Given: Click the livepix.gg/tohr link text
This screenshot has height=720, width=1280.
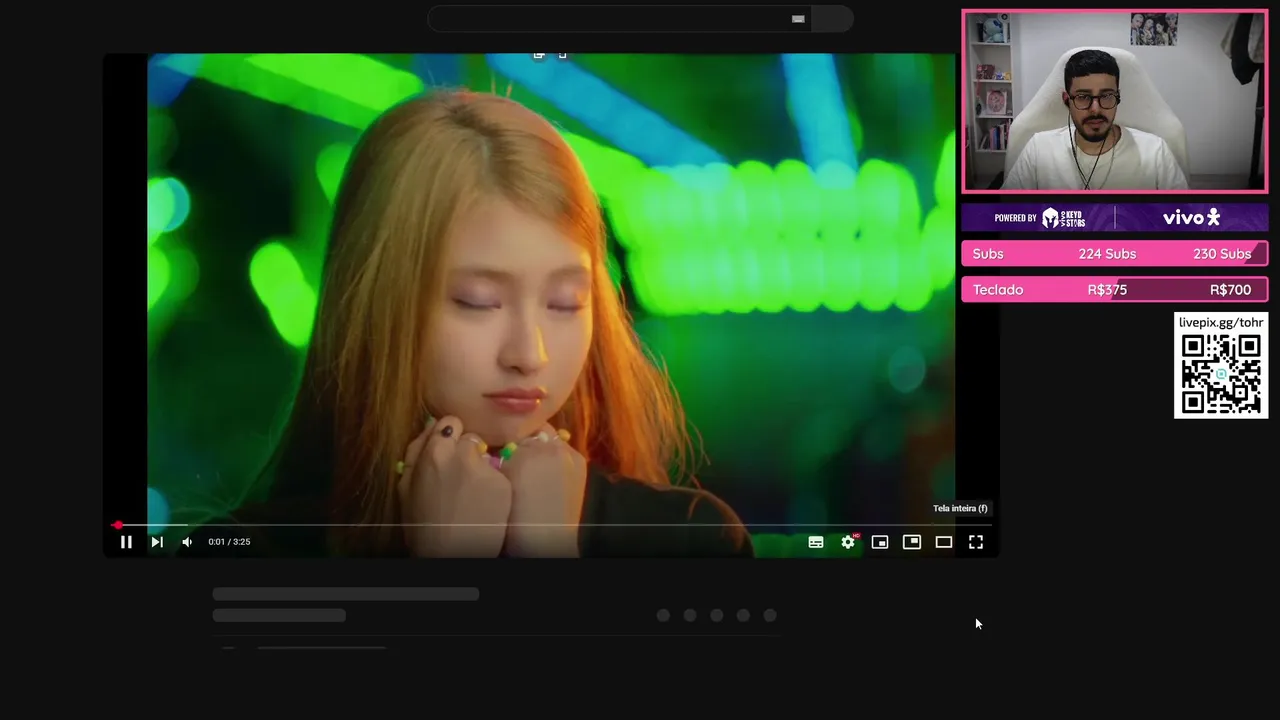Looking at the screenshot, I should click(1221, 322).
